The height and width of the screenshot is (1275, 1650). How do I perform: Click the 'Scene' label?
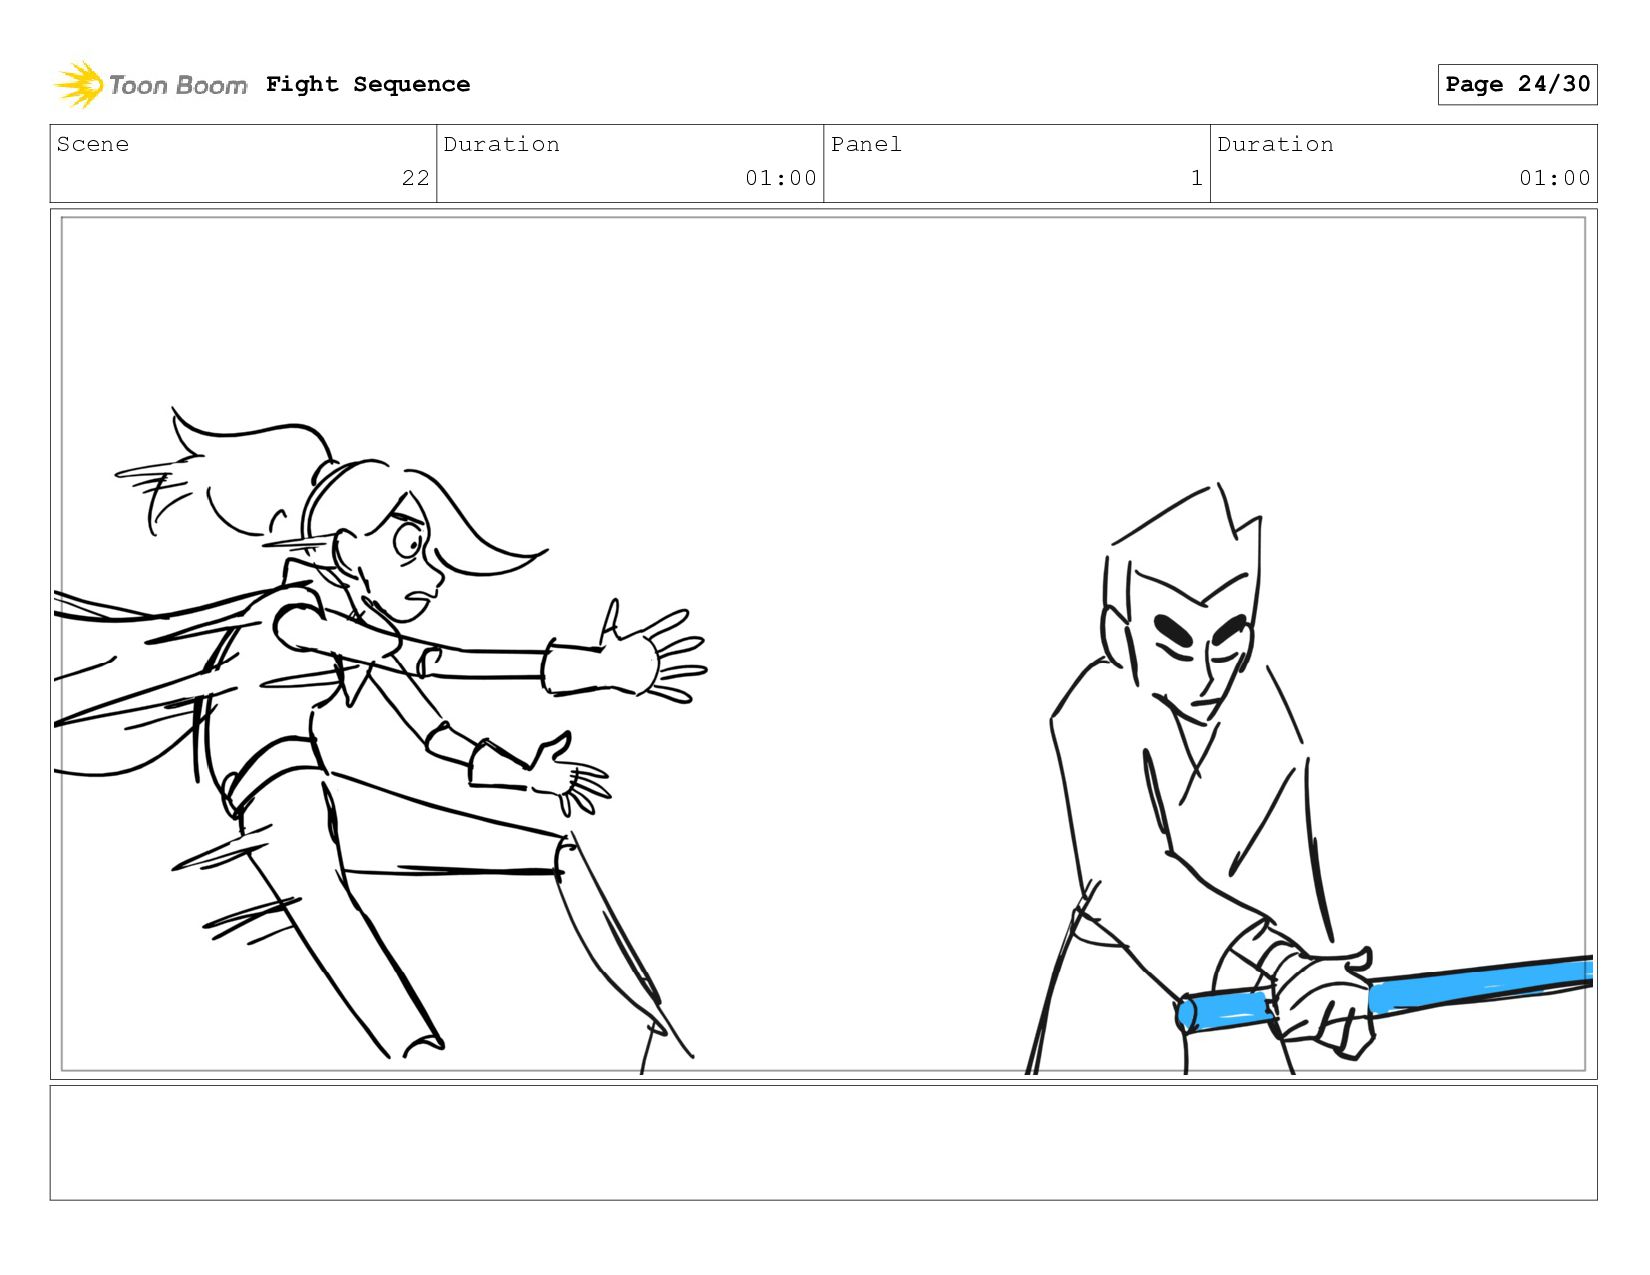(x=93, y=144)
